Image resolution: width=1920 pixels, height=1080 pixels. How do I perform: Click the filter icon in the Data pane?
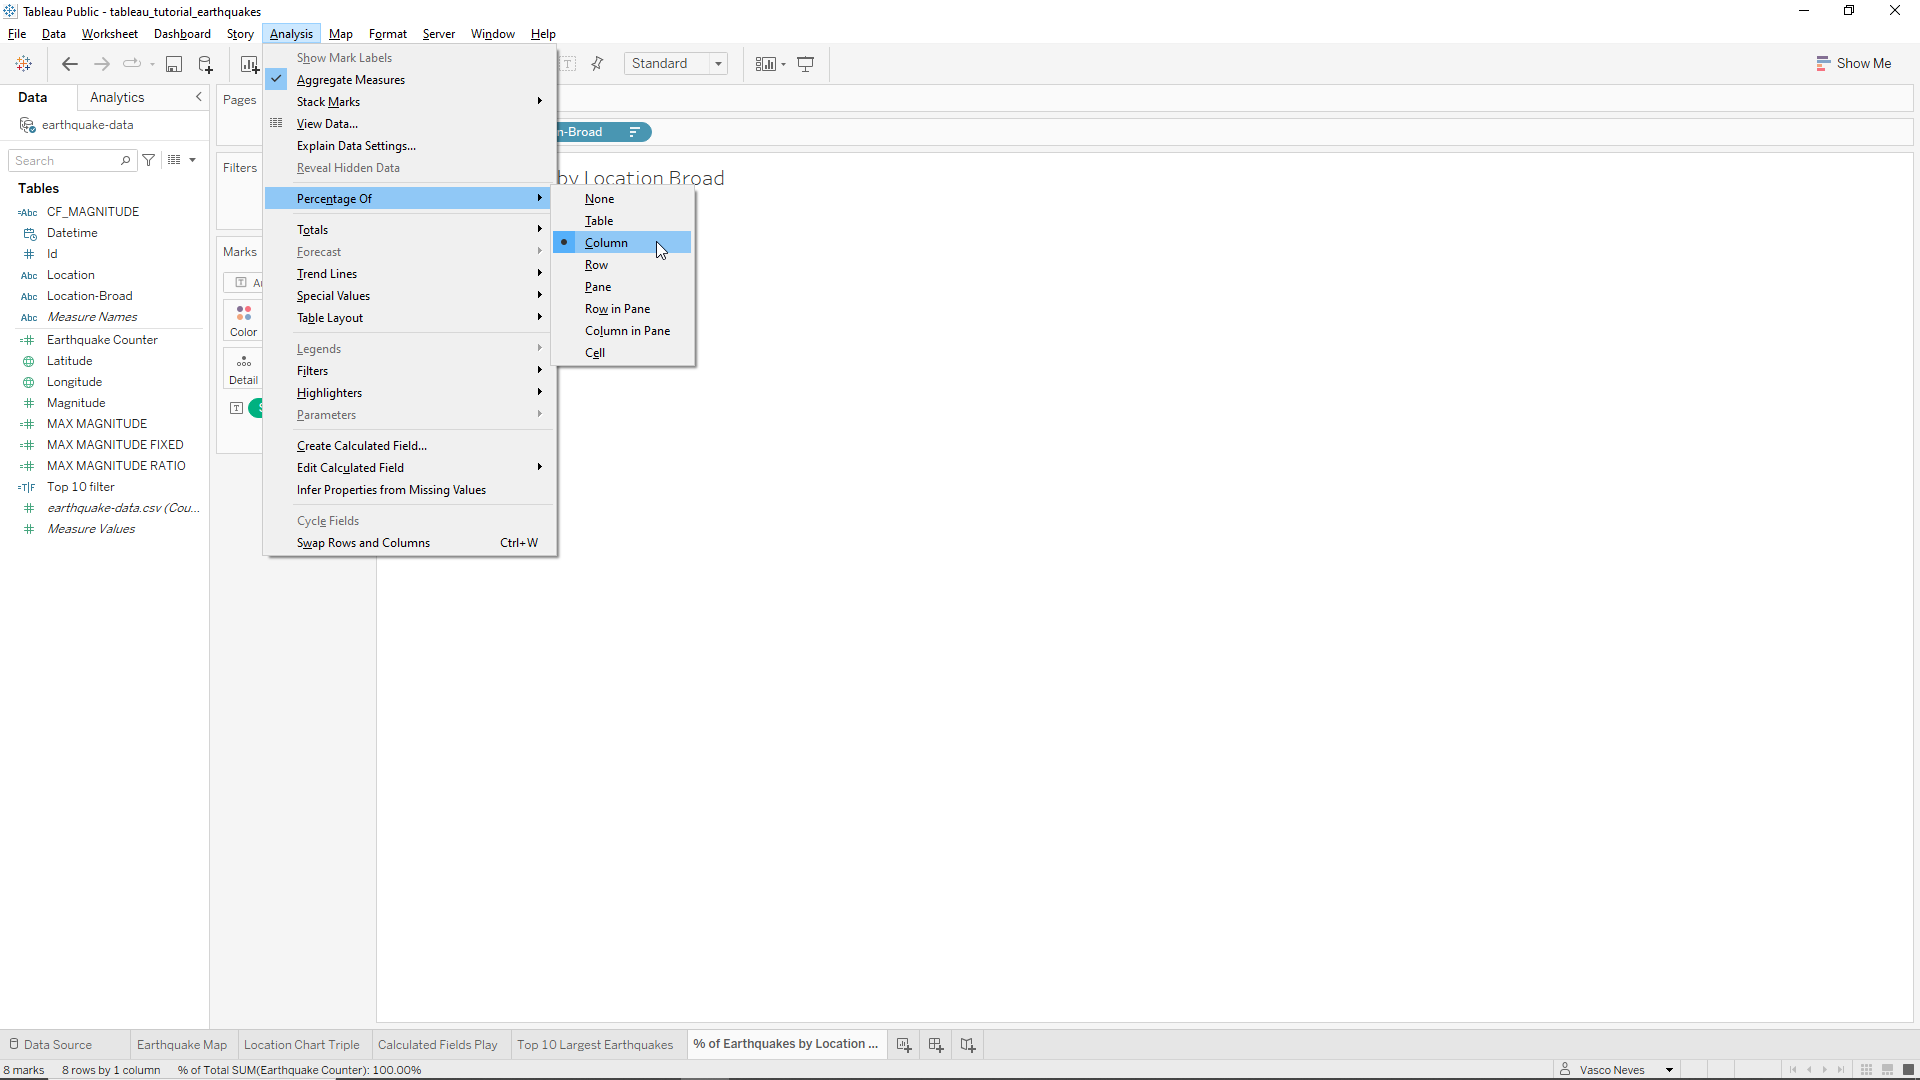click(149, 160)
